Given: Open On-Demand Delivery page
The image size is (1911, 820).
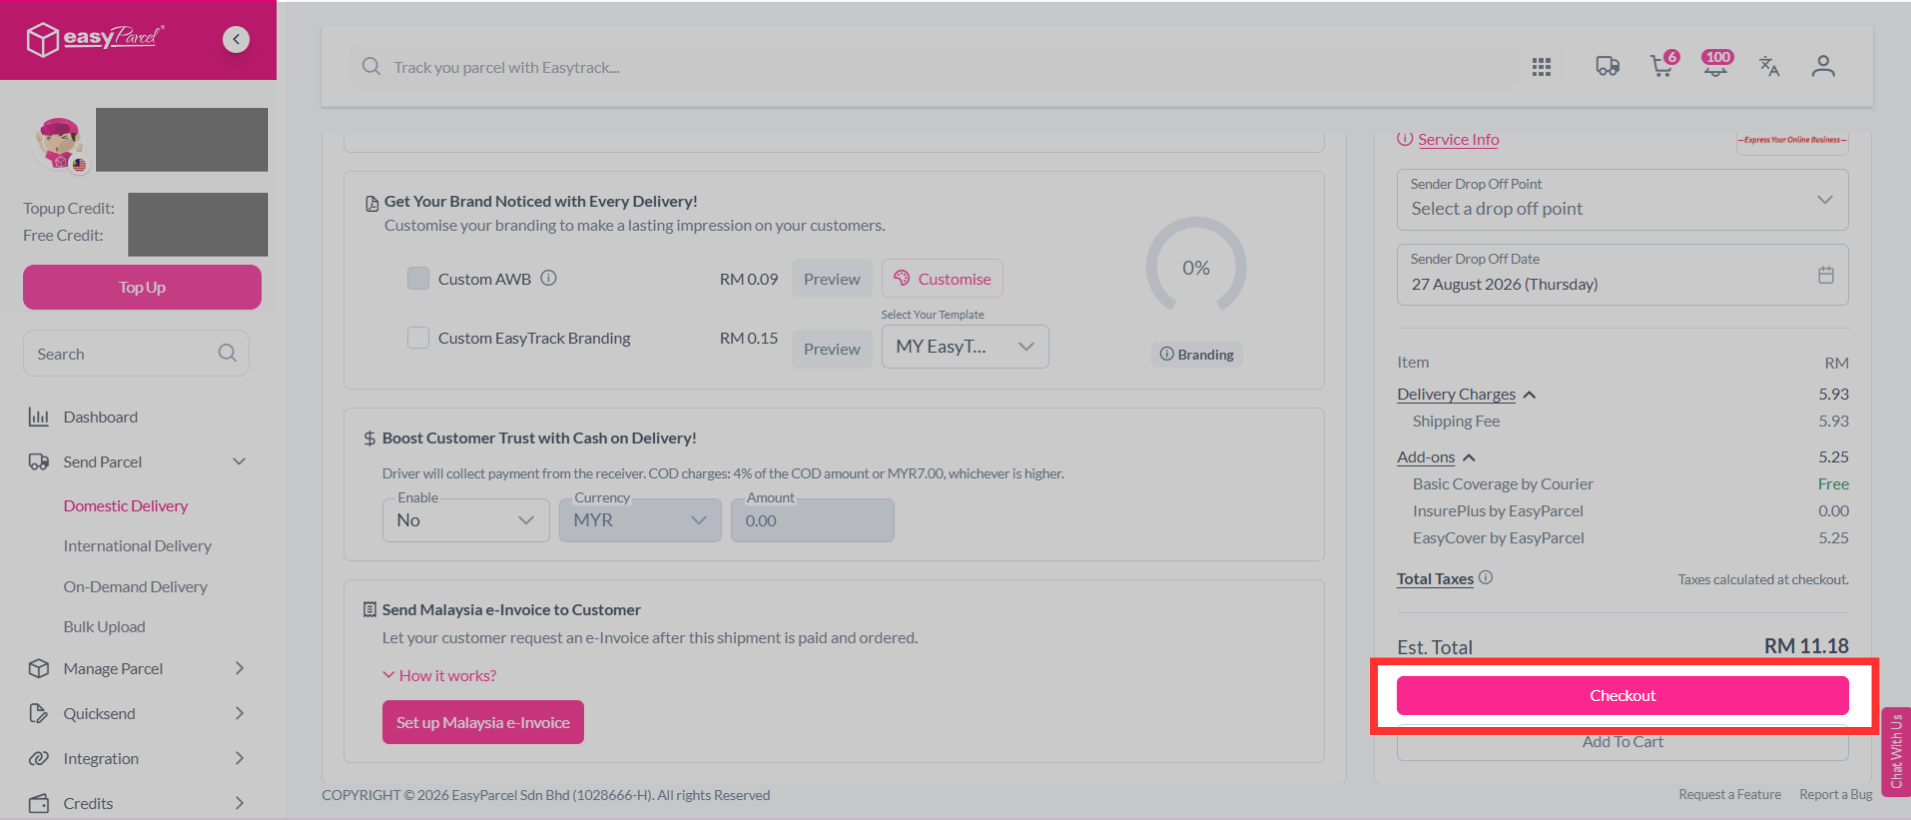Looking at the screenshot, I should click(136, 587).
